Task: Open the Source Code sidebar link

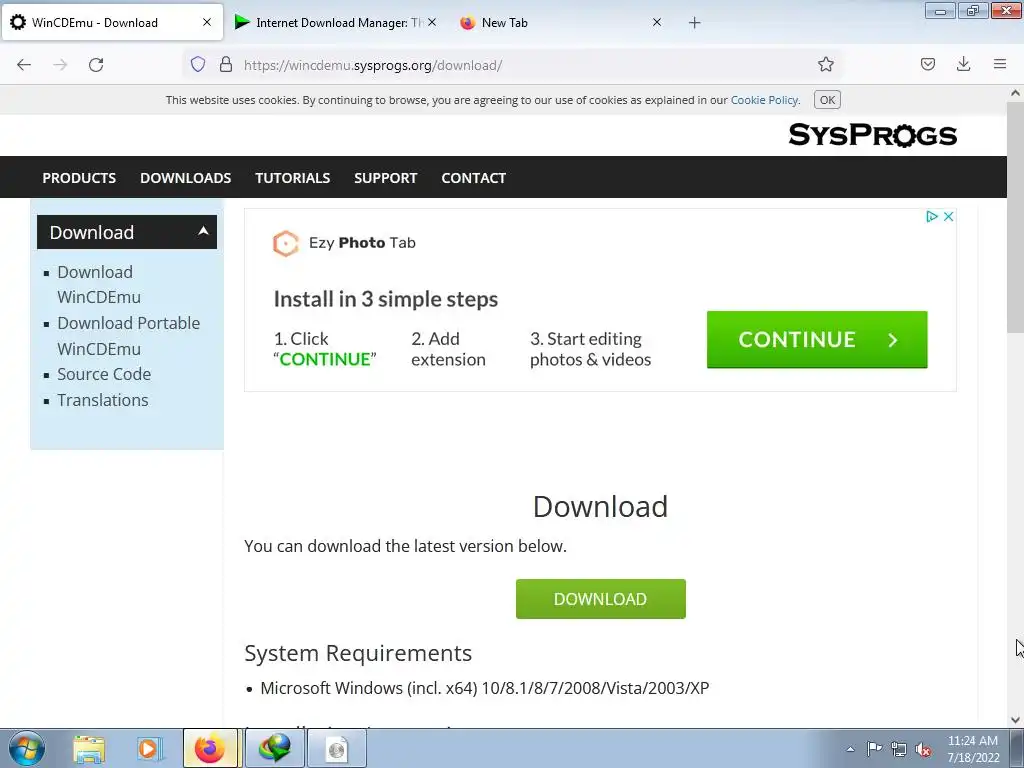Action: (x=104, y=374)
